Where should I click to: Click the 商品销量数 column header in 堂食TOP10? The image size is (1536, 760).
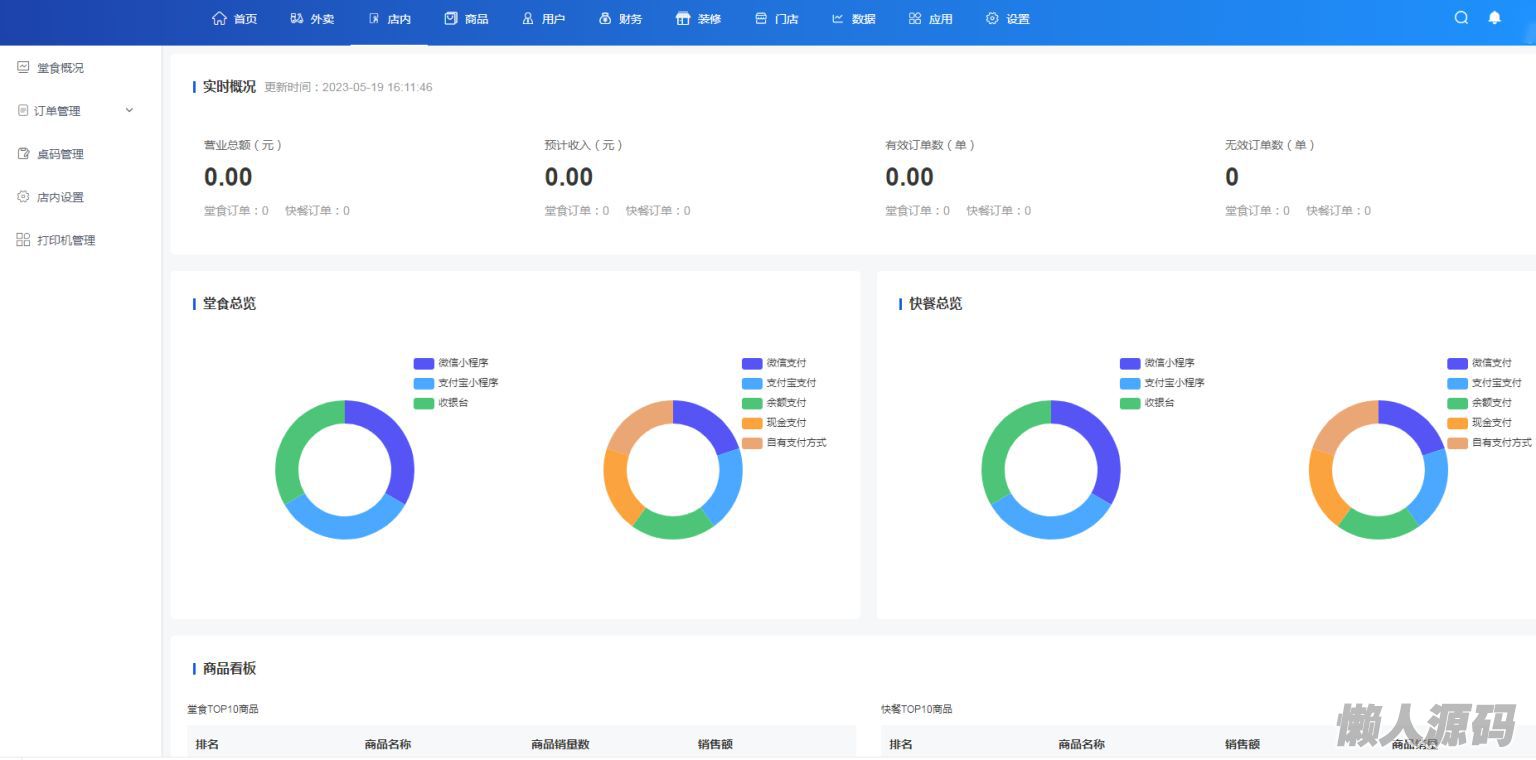(560, 744)
